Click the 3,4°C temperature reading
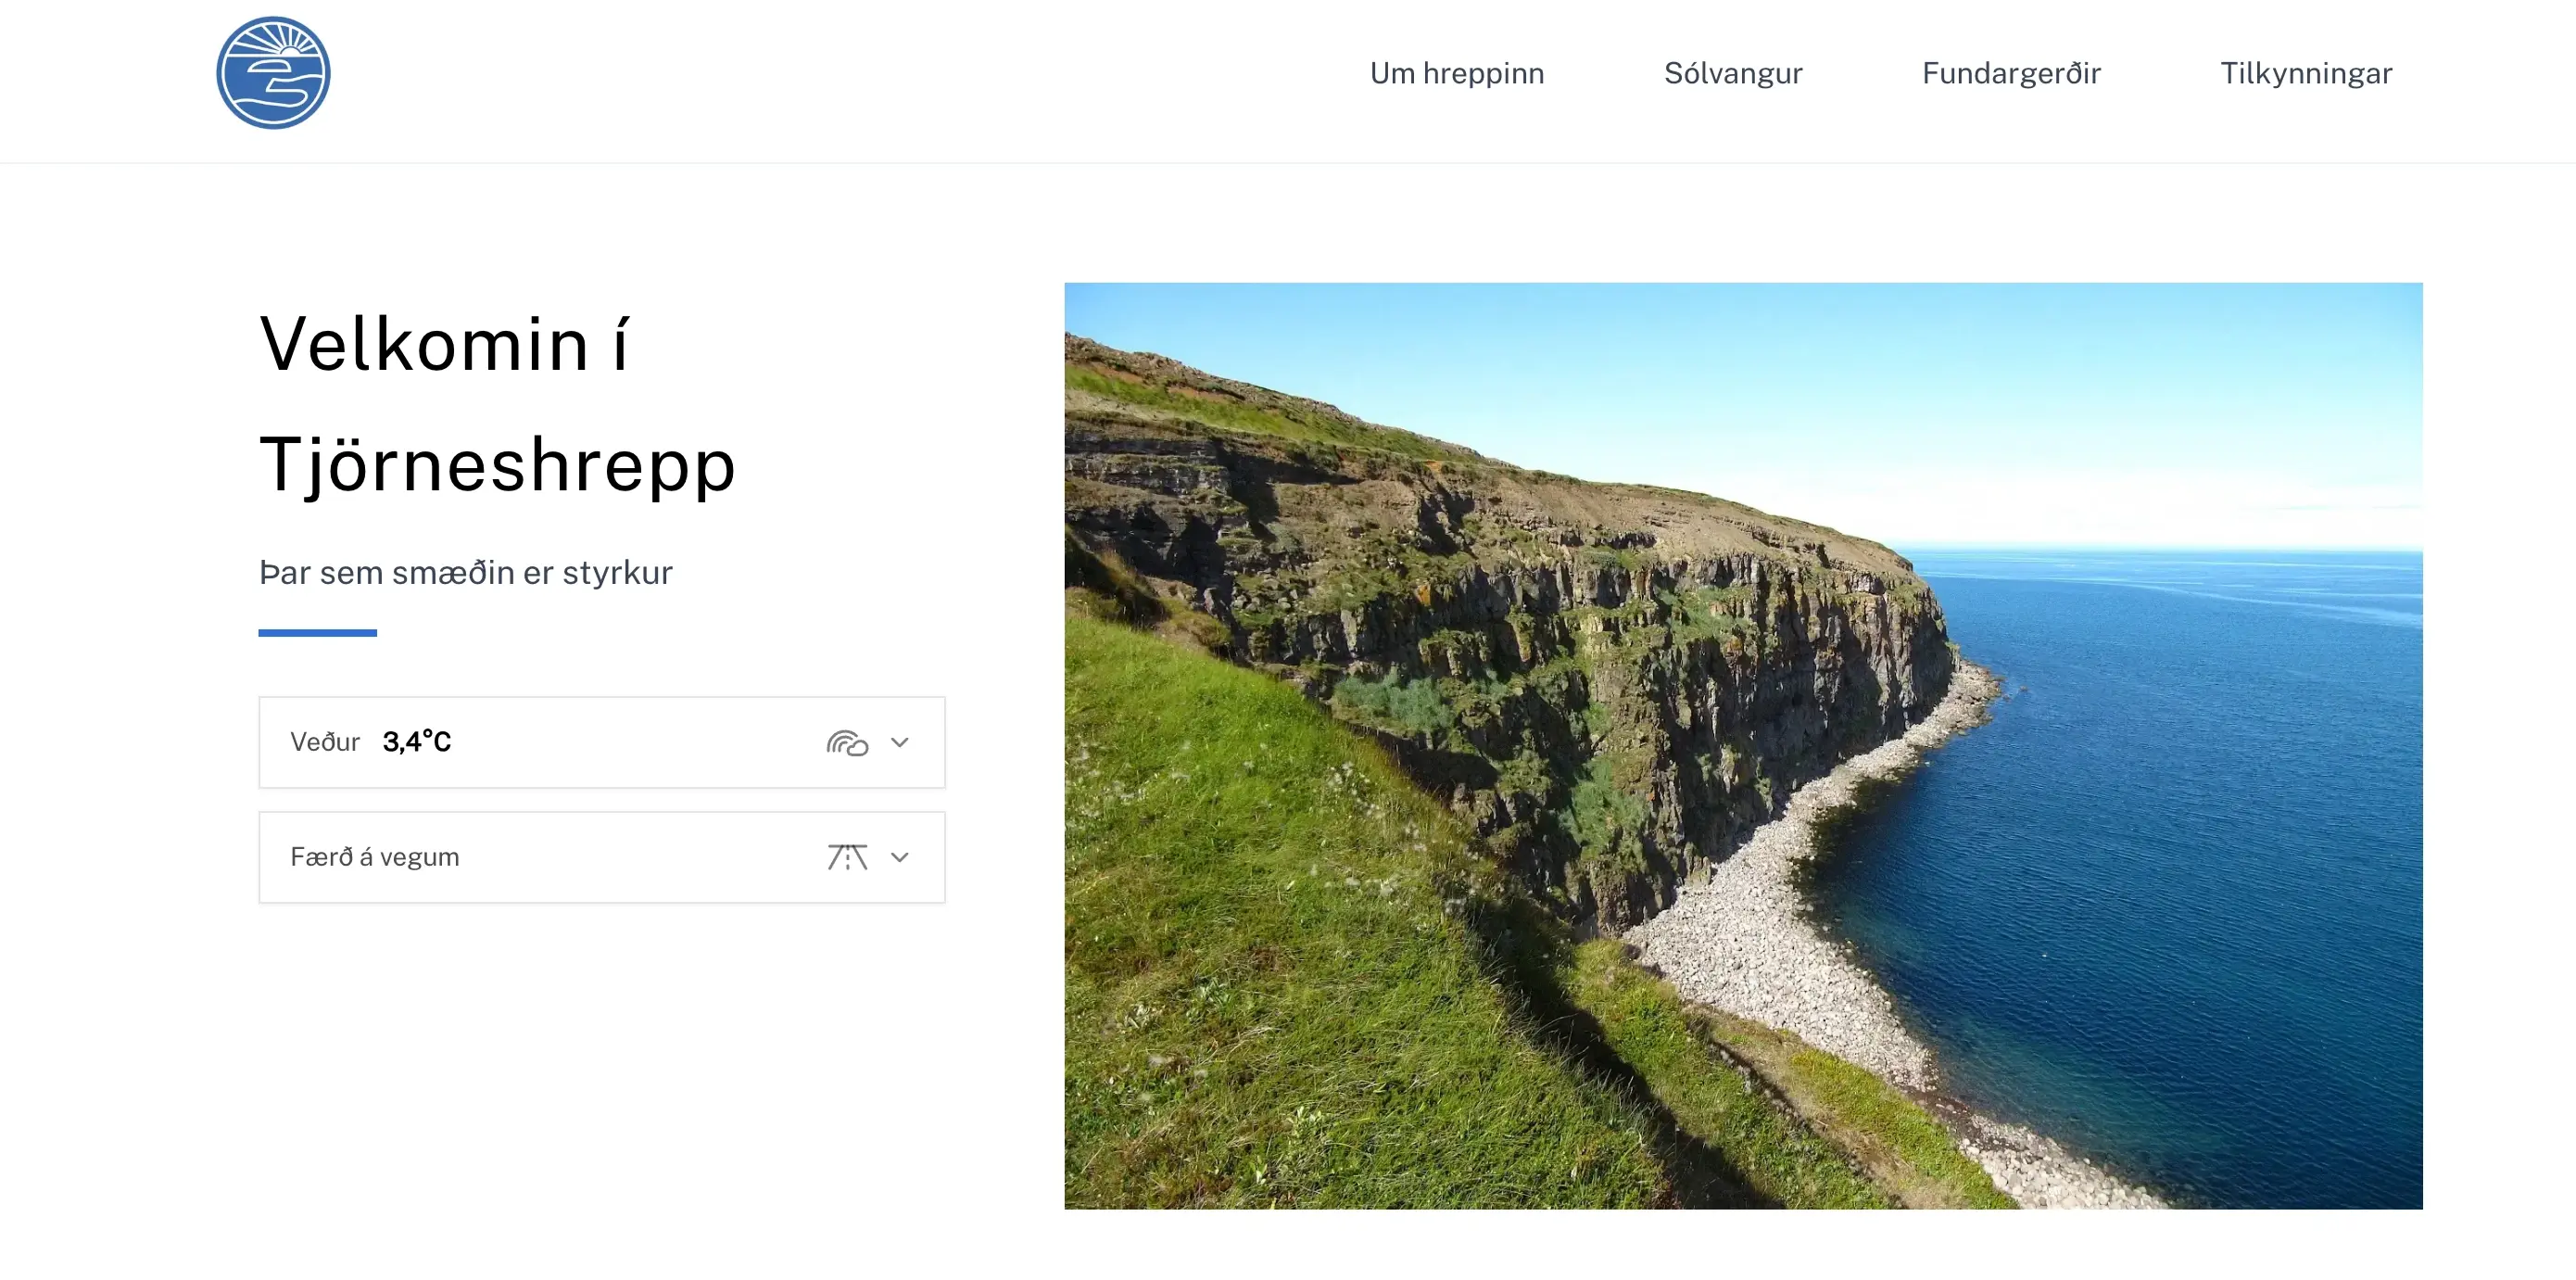 click(417, 742)
